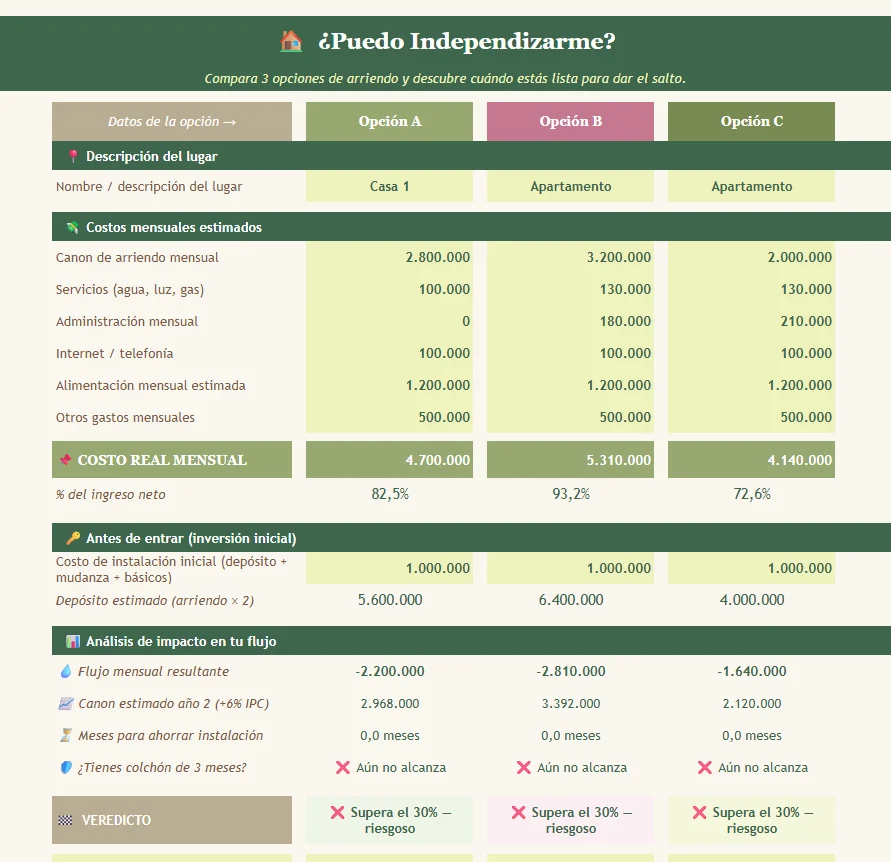891x862 pixels.
Task: Click the droplet icon beside Flujo mensual resultante
Action: (x=66, y=671)
